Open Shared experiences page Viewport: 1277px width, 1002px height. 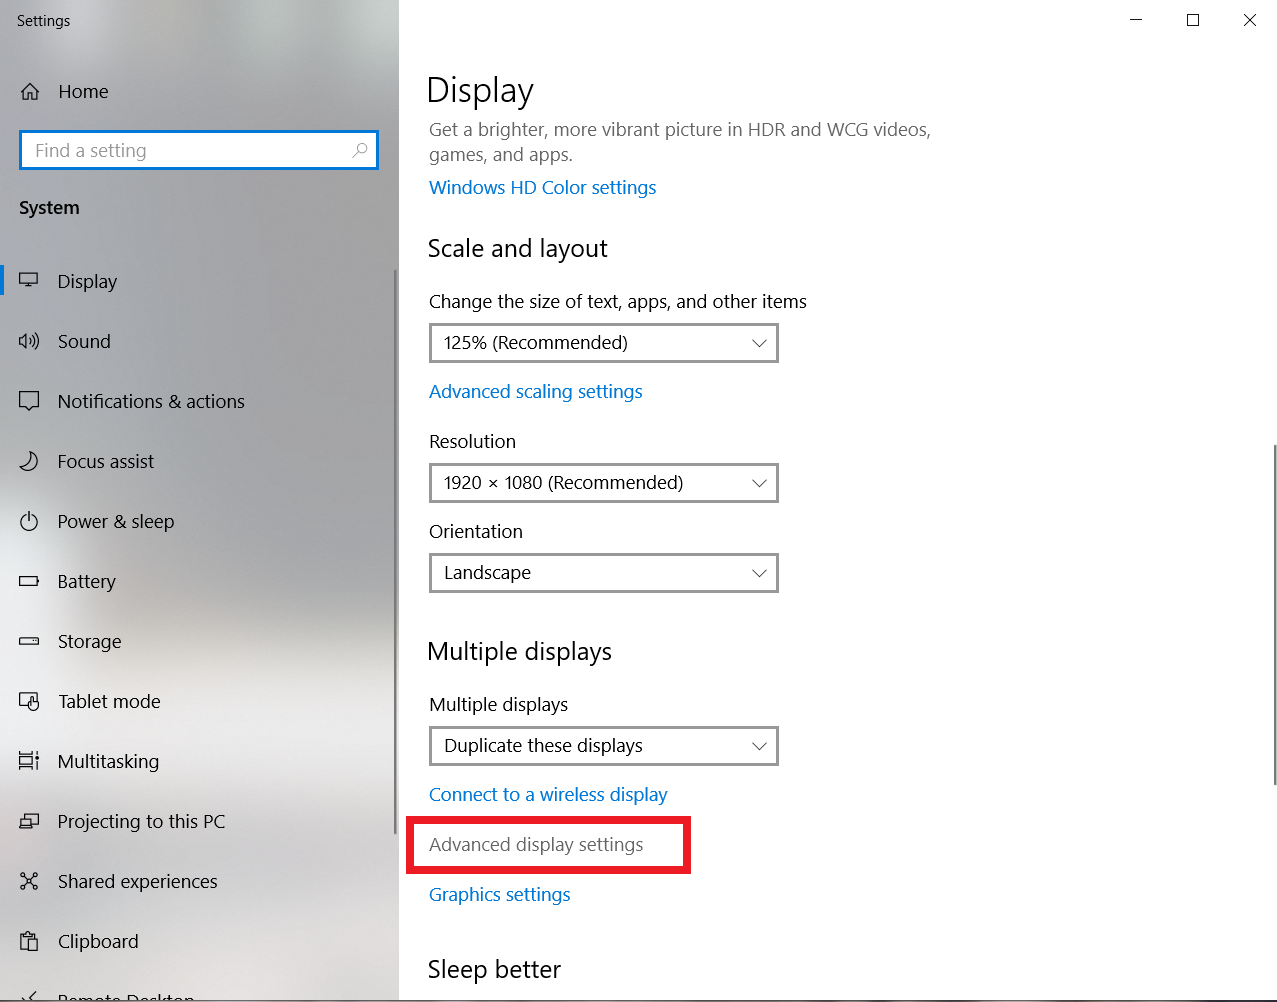click(198, 881)
